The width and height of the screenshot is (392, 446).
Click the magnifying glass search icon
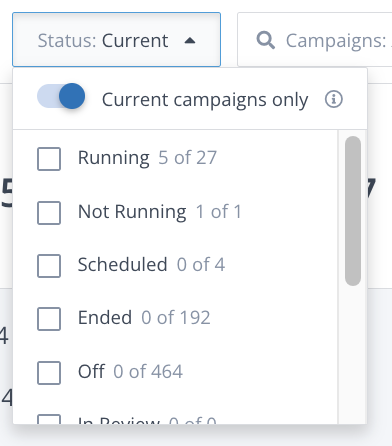(x=265, y=40)
